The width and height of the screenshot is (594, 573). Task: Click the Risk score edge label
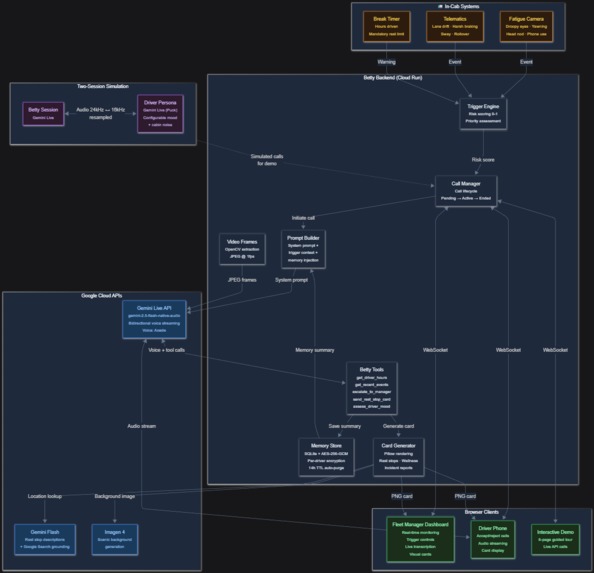(x=483, y=160)
